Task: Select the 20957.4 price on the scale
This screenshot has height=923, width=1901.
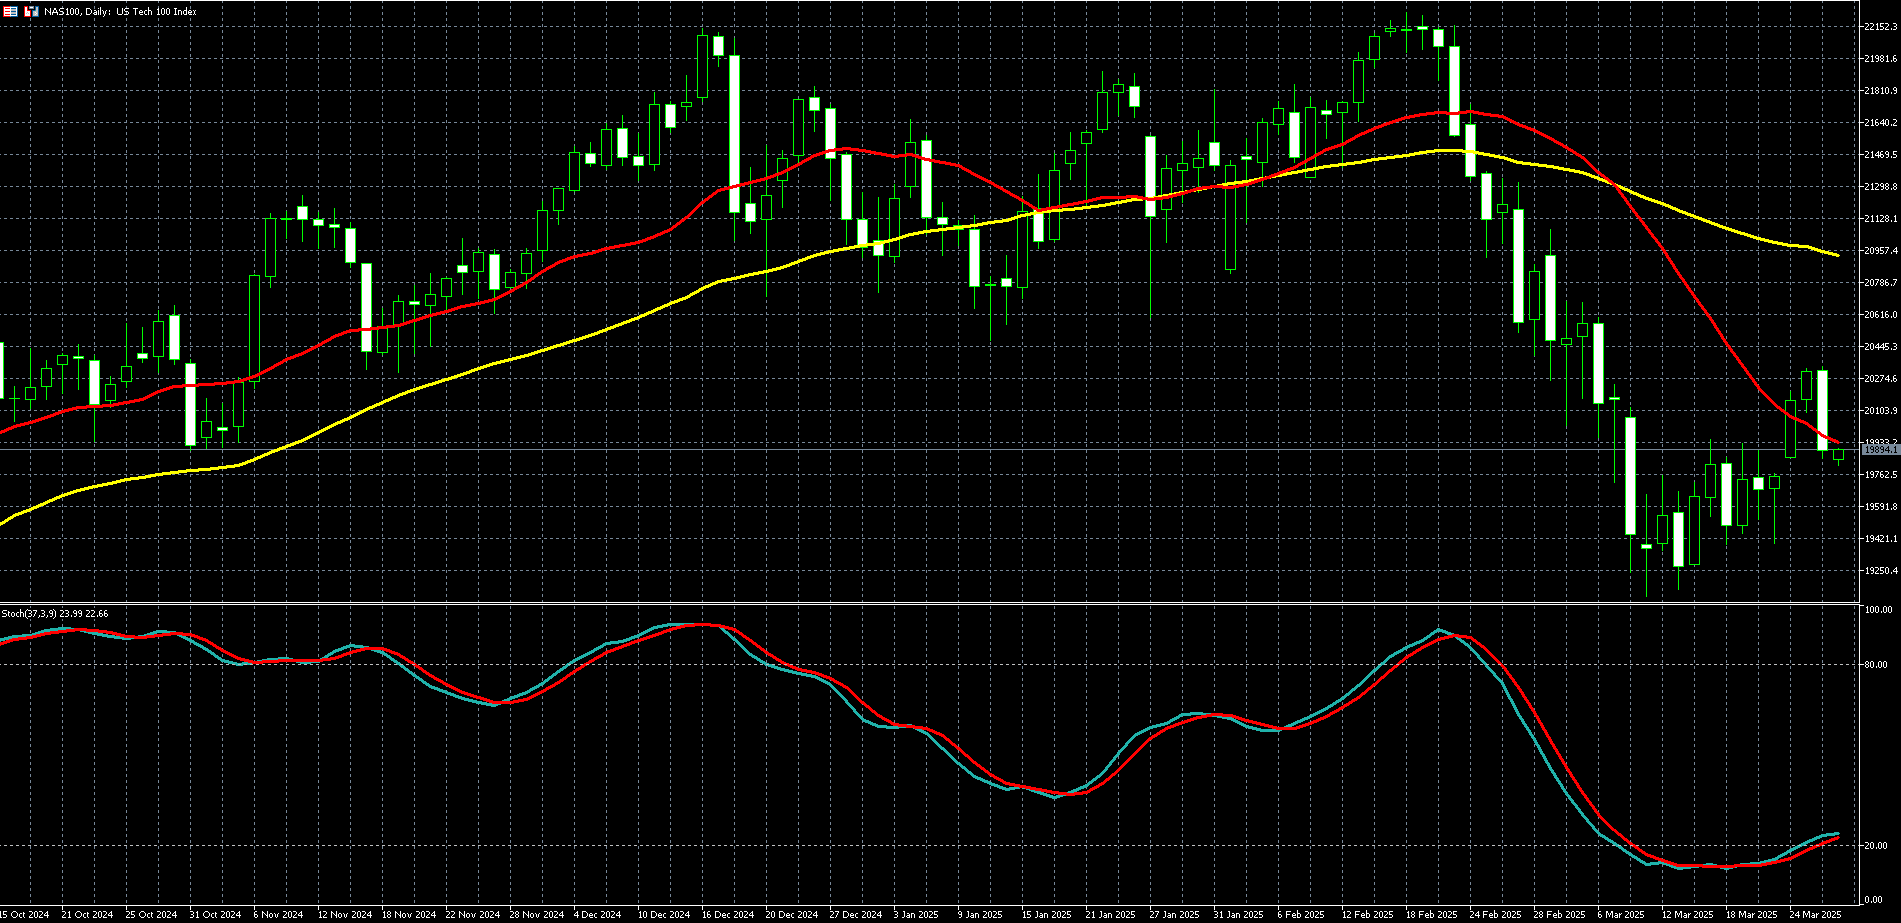Action: tap(1880, 251)
